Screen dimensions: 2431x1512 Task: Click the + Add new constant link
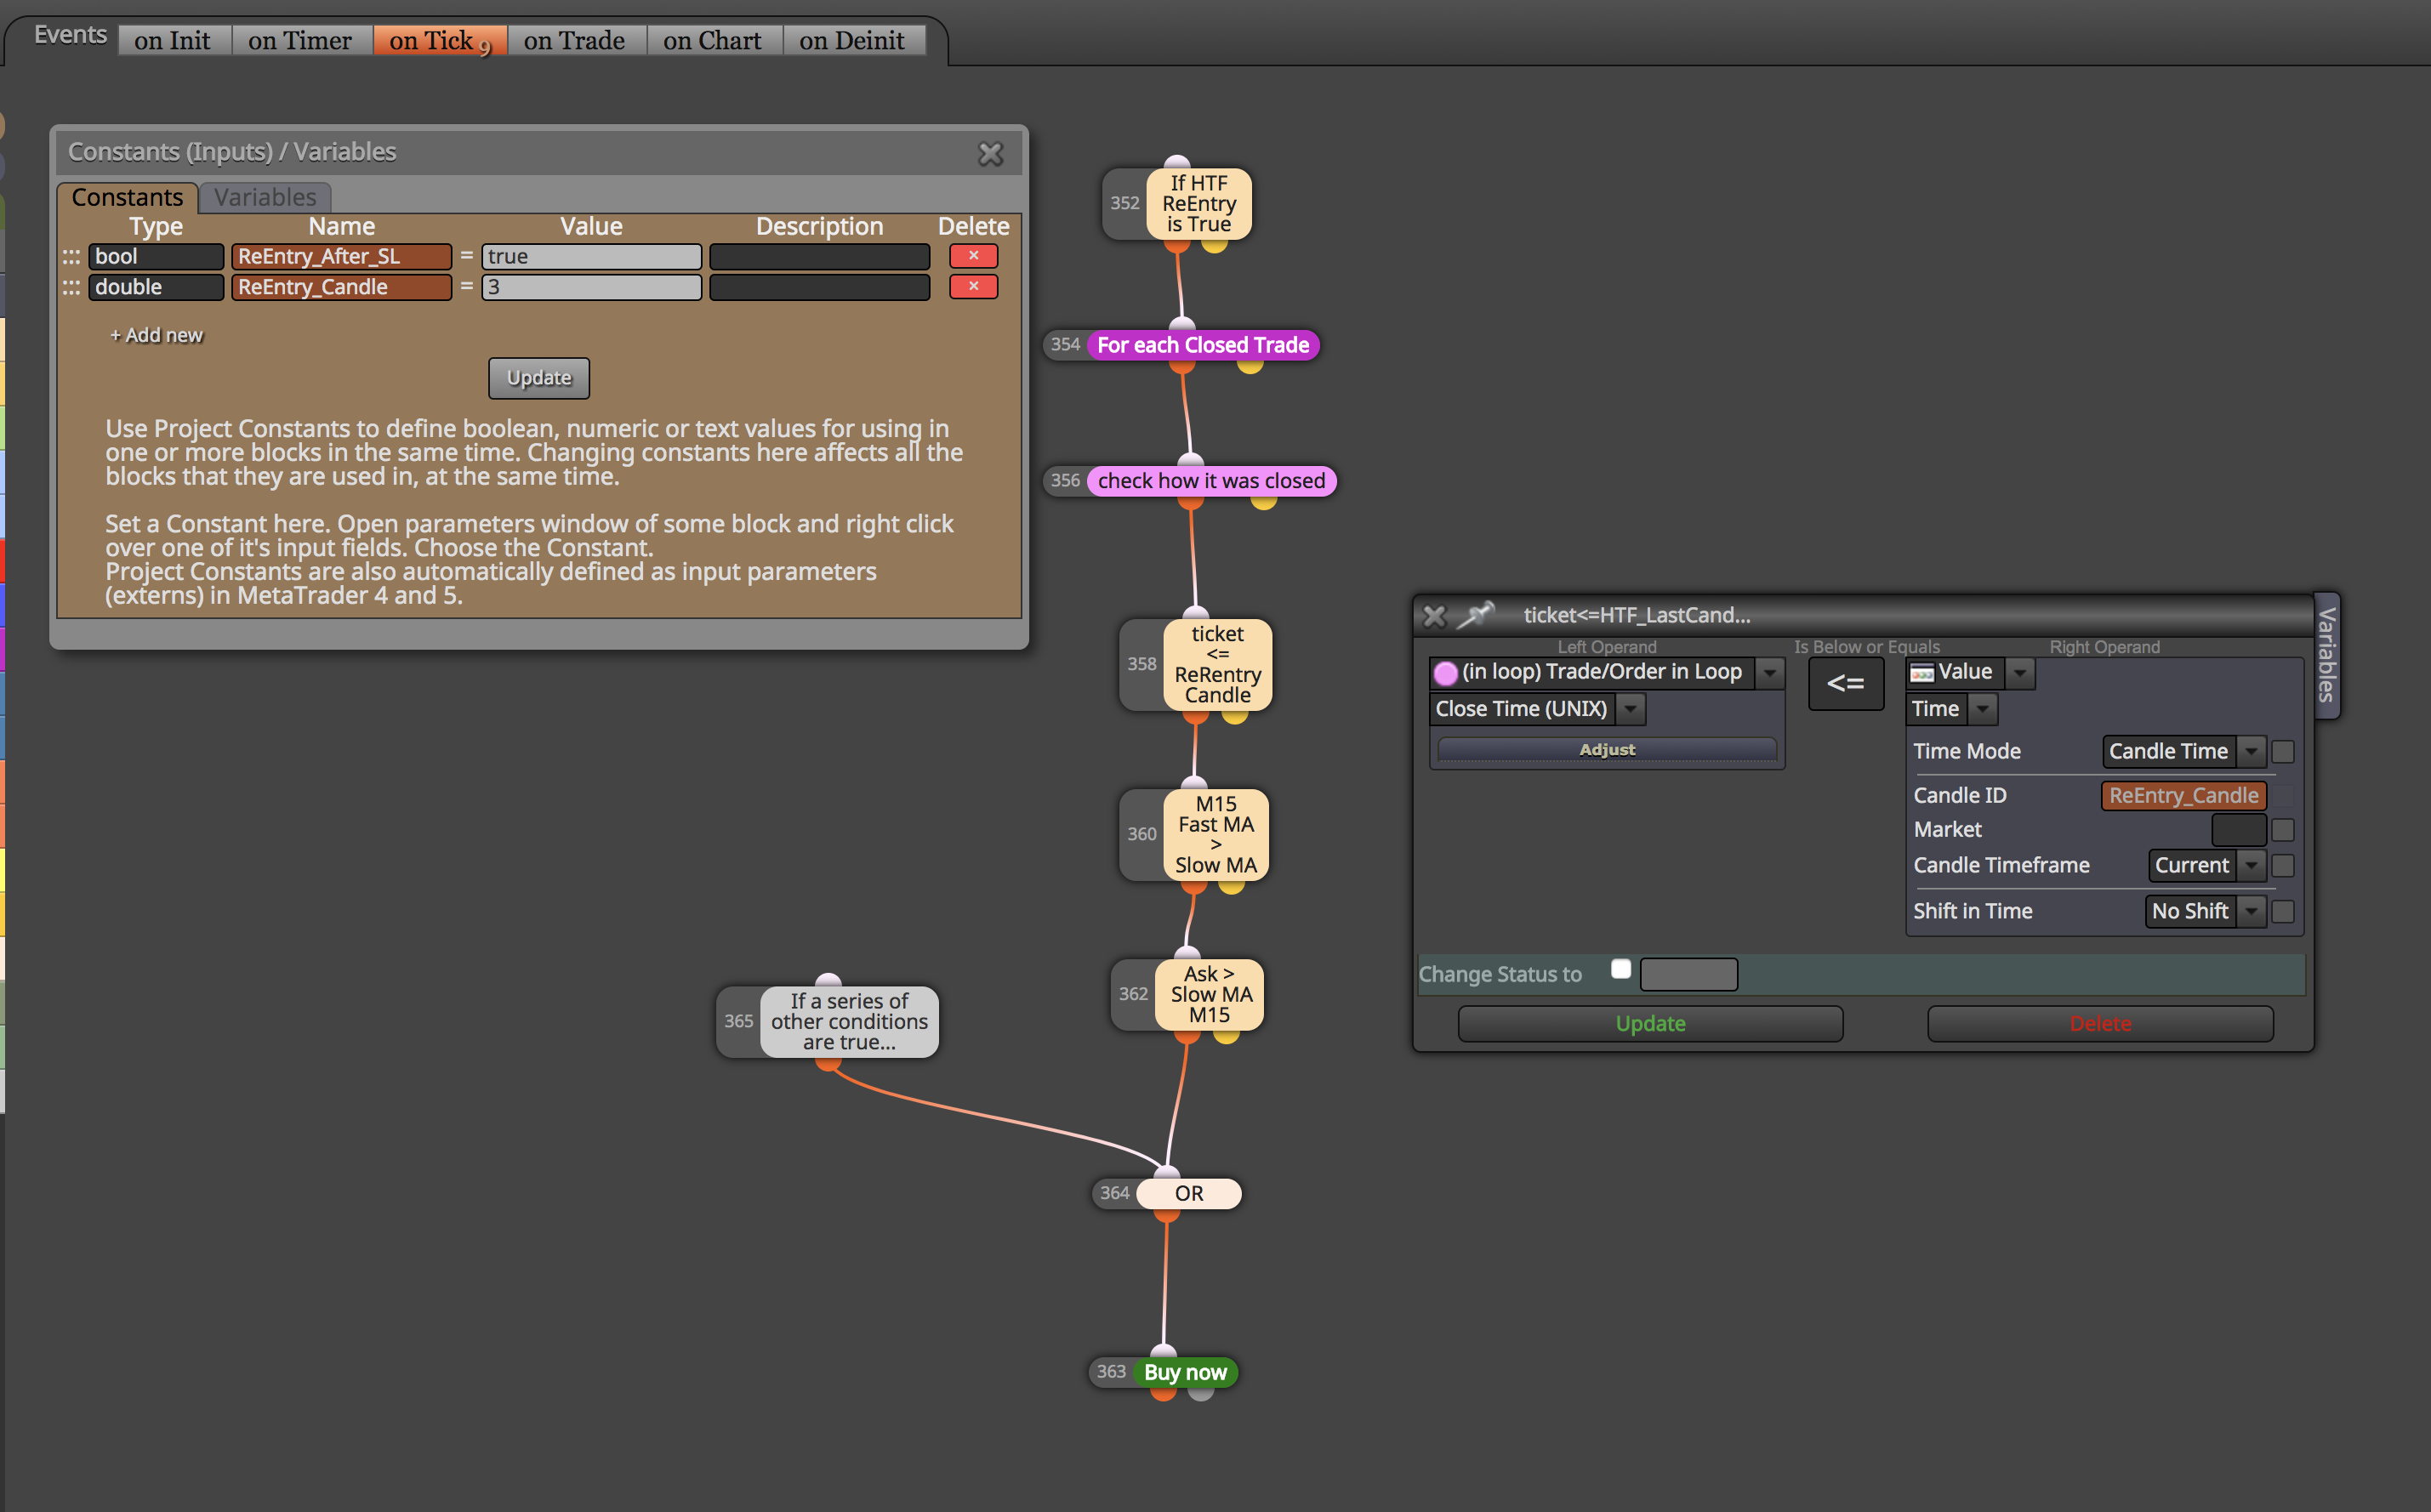coord(156,335)
